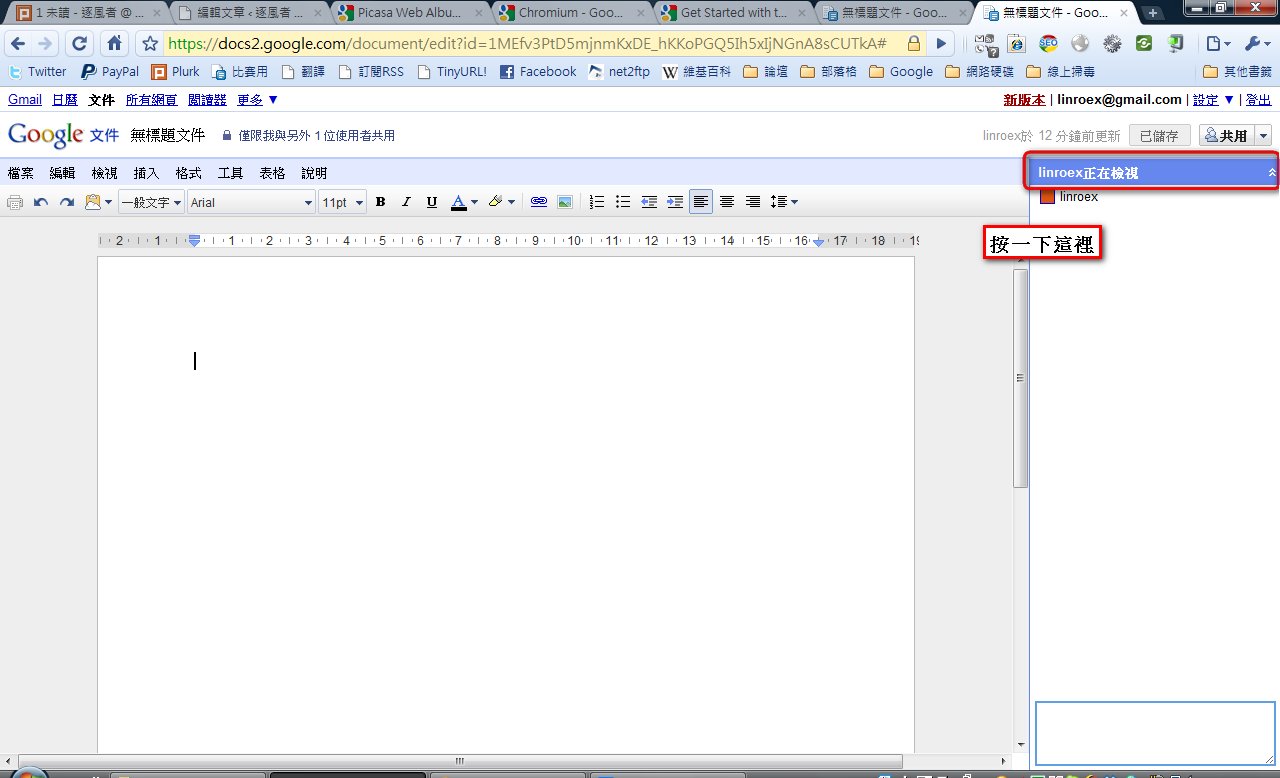
Task: Insert a link with the chain icon
Action: 539,202
